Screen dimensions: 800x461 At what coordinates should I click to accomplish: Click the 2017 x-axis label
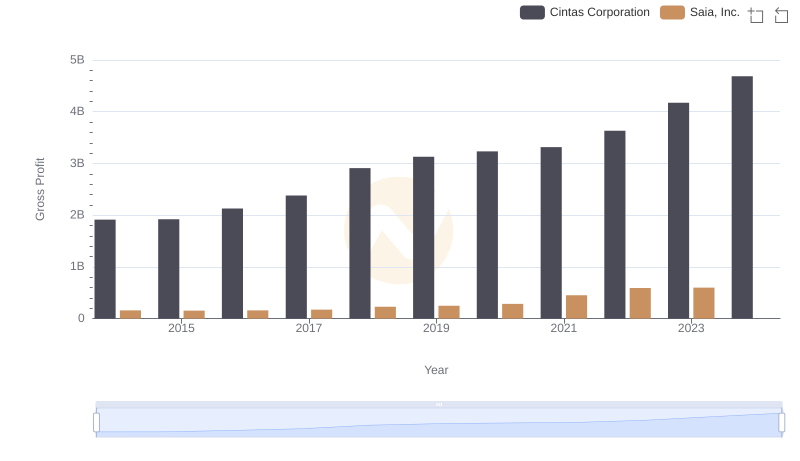click(x=309, y=328)
